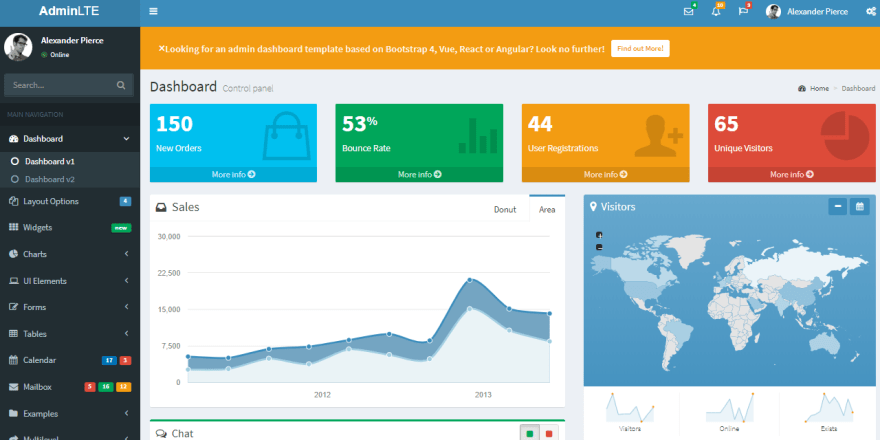Viewport: 880px width, 440px height.
Task: Click the Forms edit icon in sidebar
Action: pyautogui.click(x=13, y=307)
